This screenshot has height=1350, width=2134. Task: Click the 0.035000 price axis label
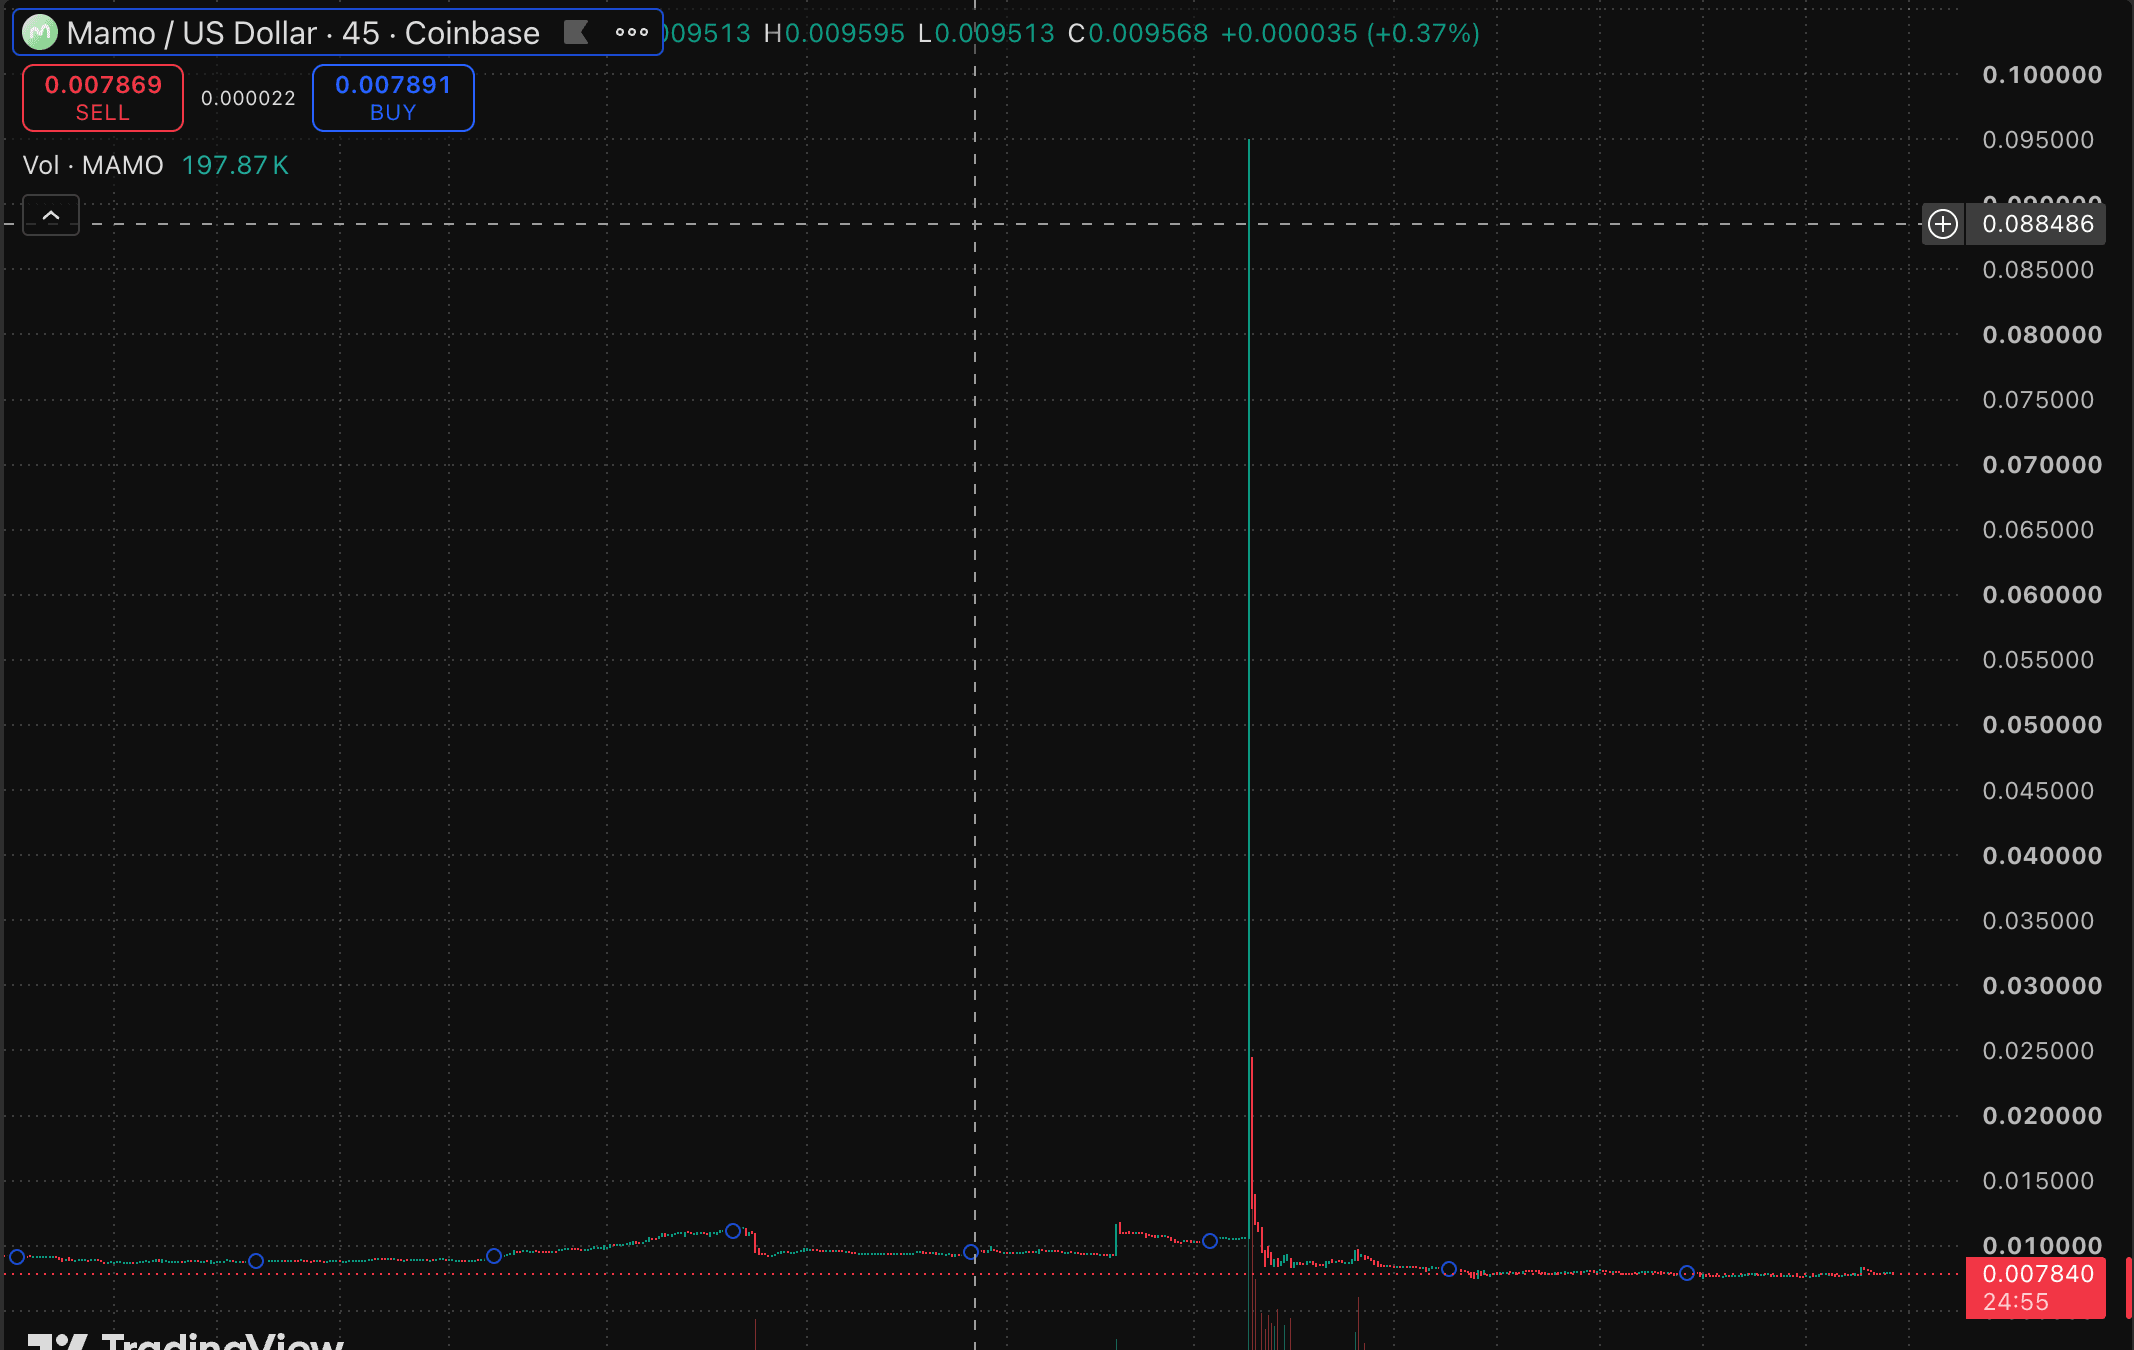2038,921
